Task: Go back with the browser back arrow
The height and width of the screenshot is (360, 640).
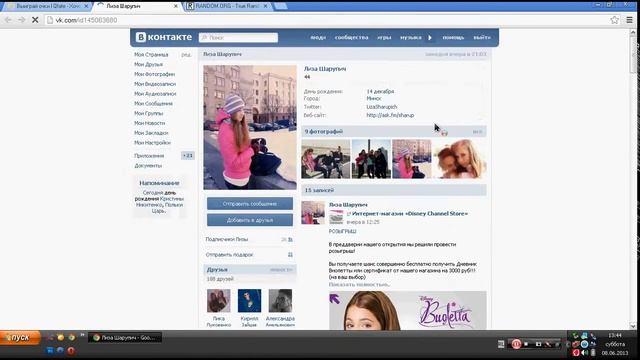Action: [x=8, y=20]
